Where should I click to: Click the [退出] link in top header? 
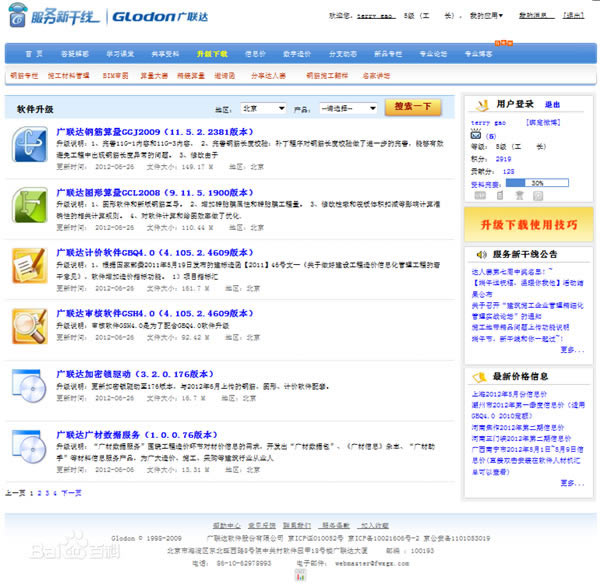click(573, 15)
